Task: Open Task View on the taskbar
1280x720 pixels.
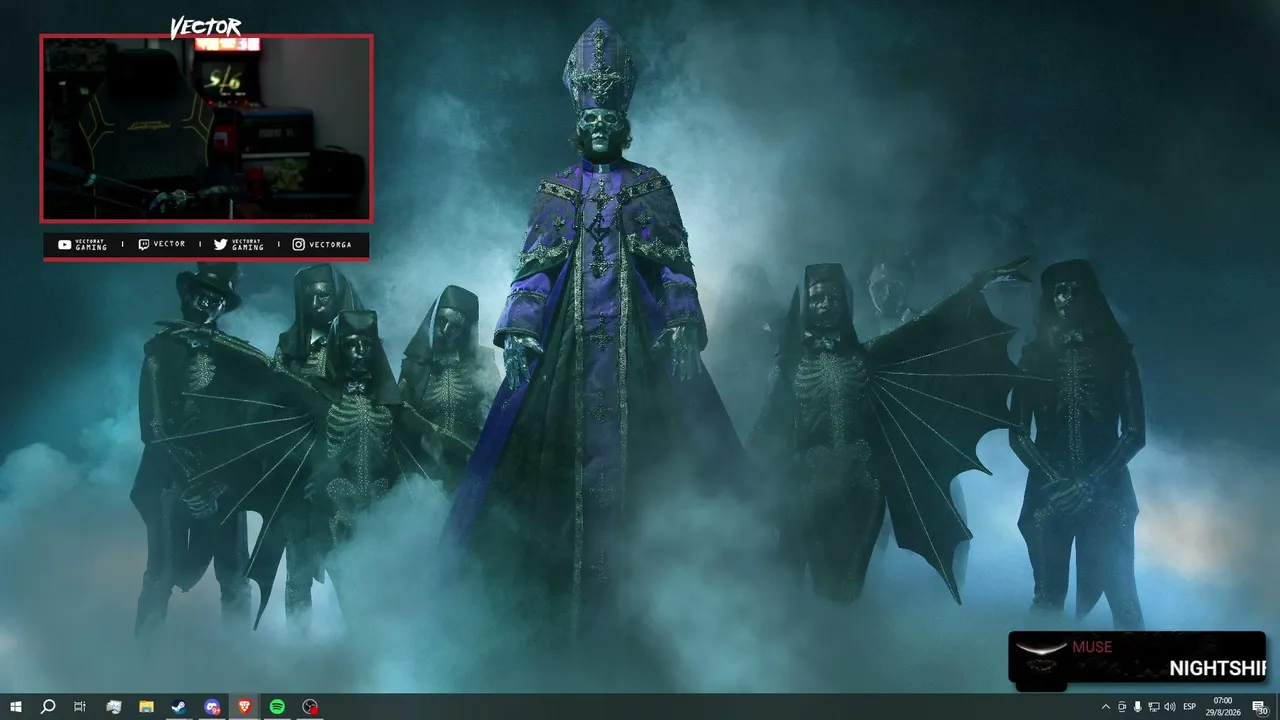Action: pyautogui.click(x=80, y=707)
